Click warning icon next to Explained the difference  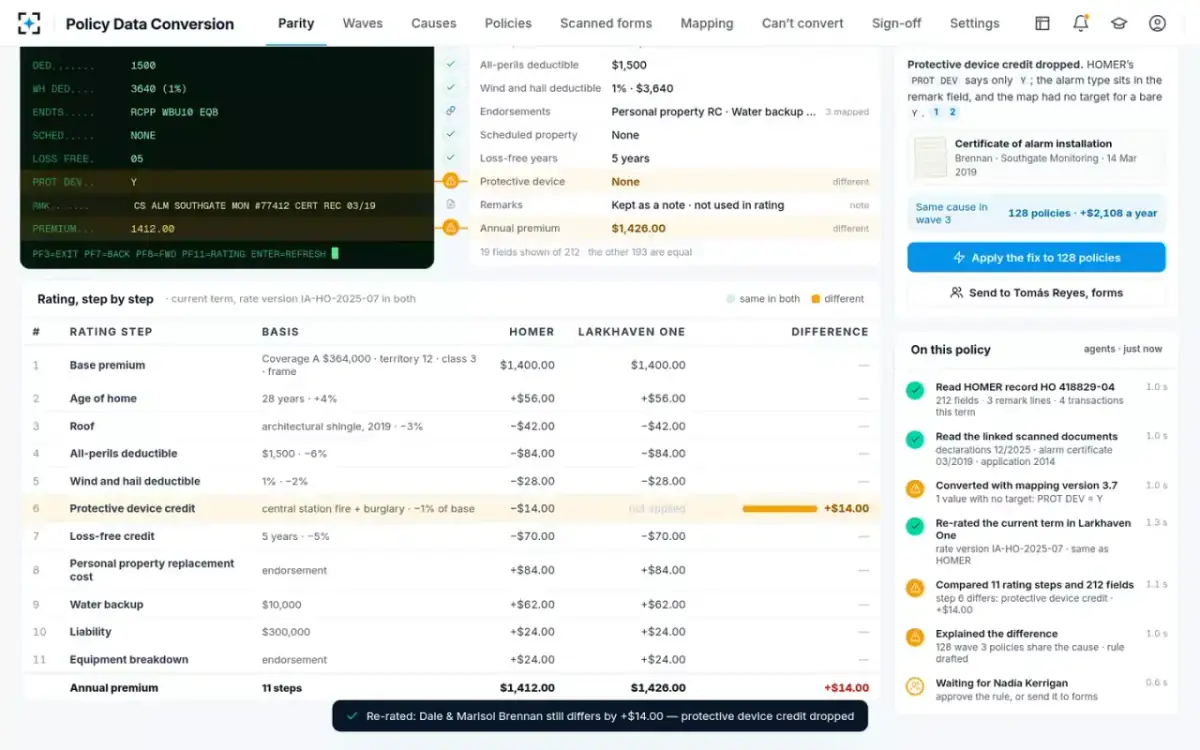click(914, 637)
